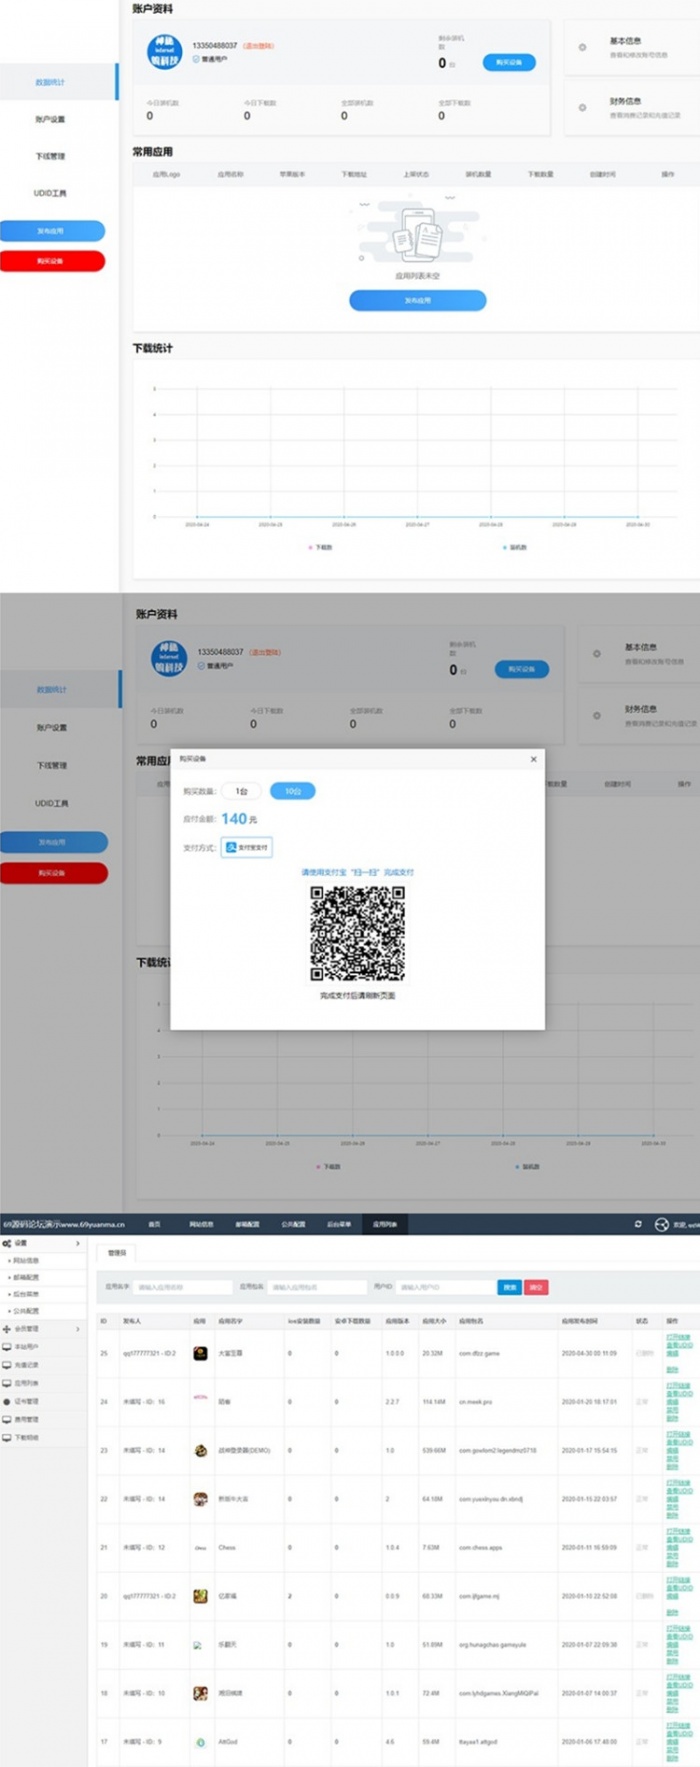Open UDID工具 on the undimmed account page sidebar
The width and height of the screenshot is (700, 1767).
pos(50,193)
